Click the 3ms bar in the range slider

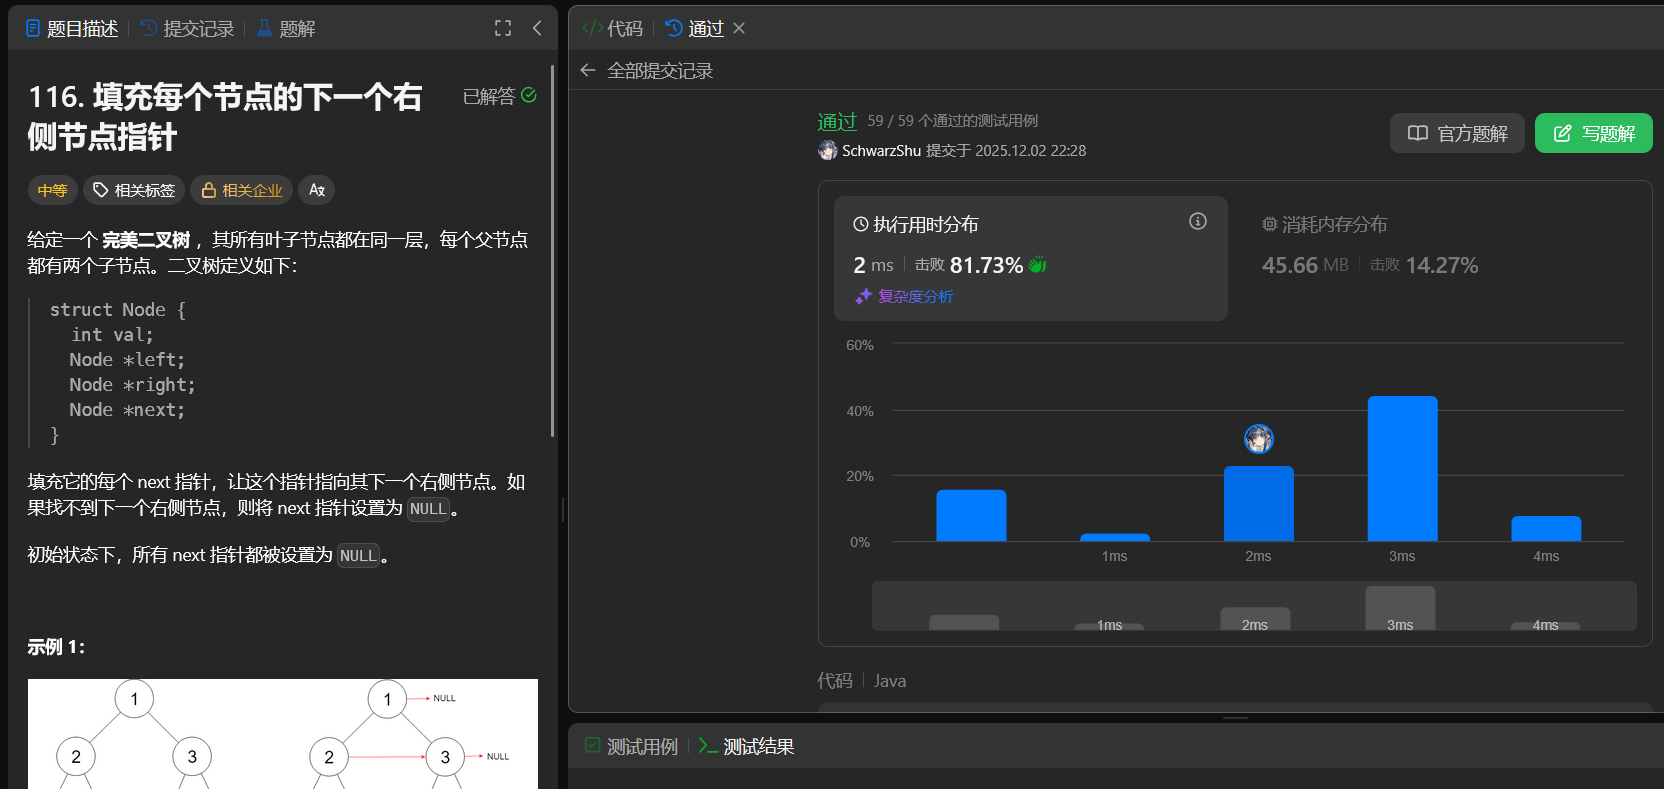(x=1400, y=608)
